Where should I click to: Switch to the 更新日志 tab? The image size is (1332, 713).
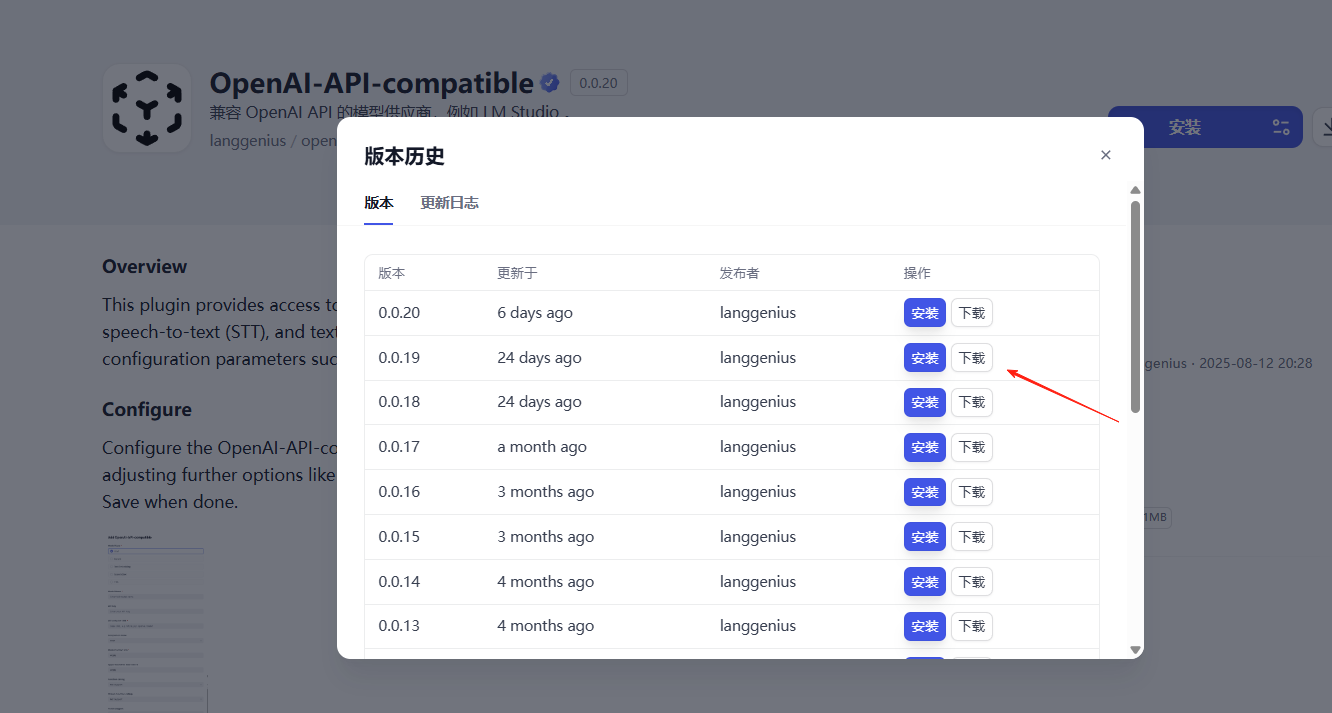pyautogui.click(x=449, y=202)
